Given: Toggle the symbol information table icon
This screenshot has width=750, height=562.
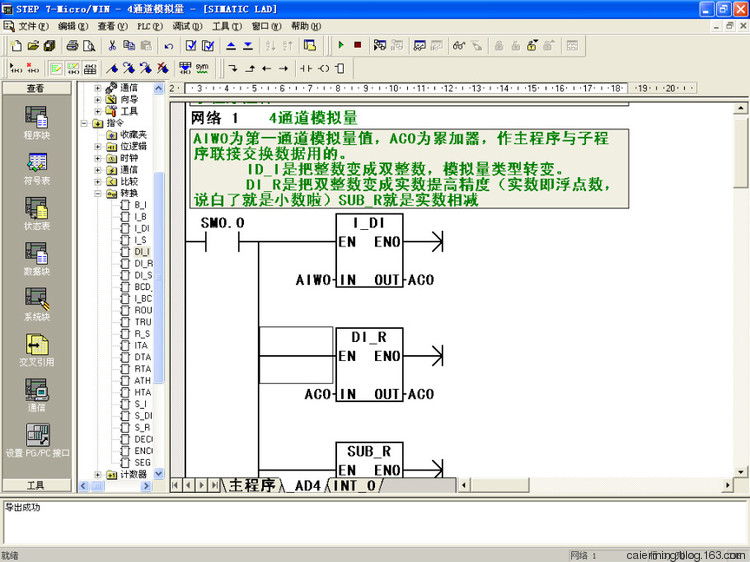Looking at the screenshot, I should (90, 68).
